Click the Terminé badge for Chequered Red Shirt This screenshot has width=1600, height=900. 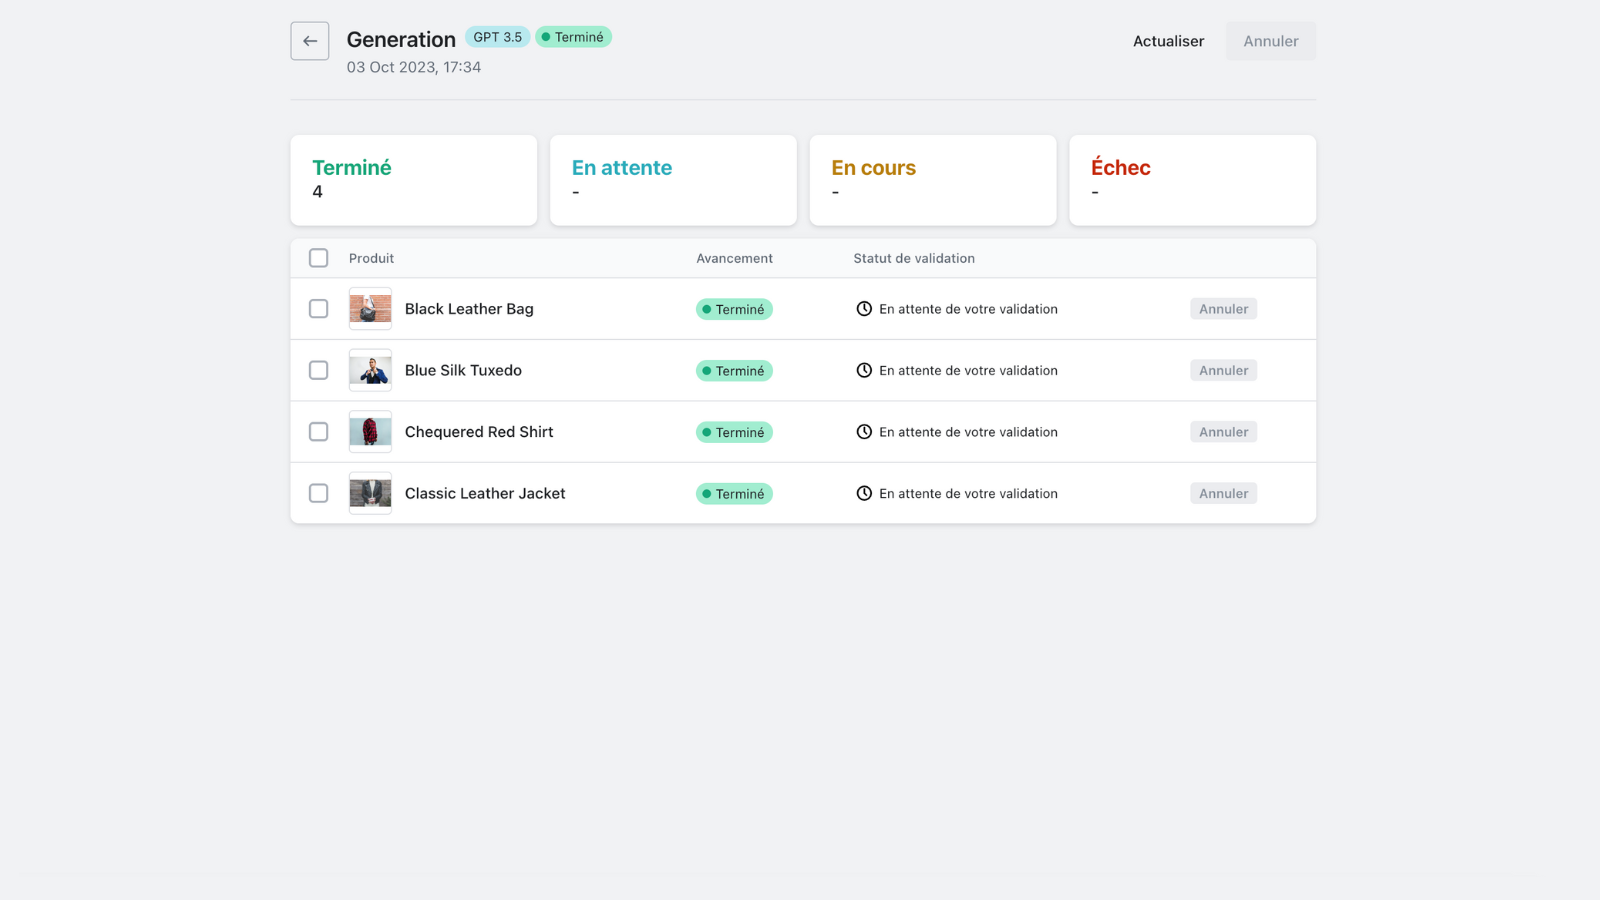click(x=734, y=432)
